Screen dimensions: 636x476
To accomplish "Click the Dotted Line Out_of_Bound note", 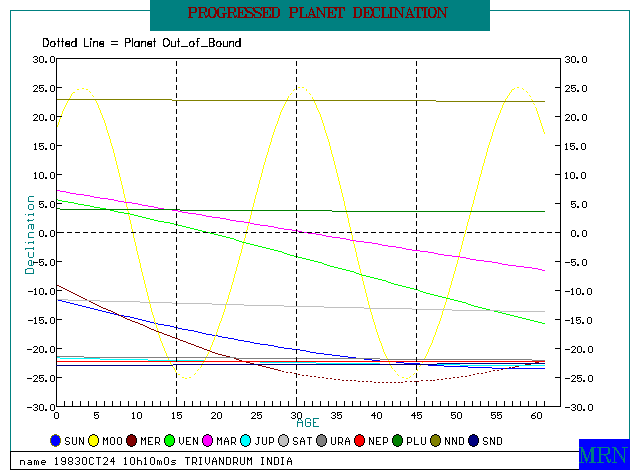I will (141, 44).
